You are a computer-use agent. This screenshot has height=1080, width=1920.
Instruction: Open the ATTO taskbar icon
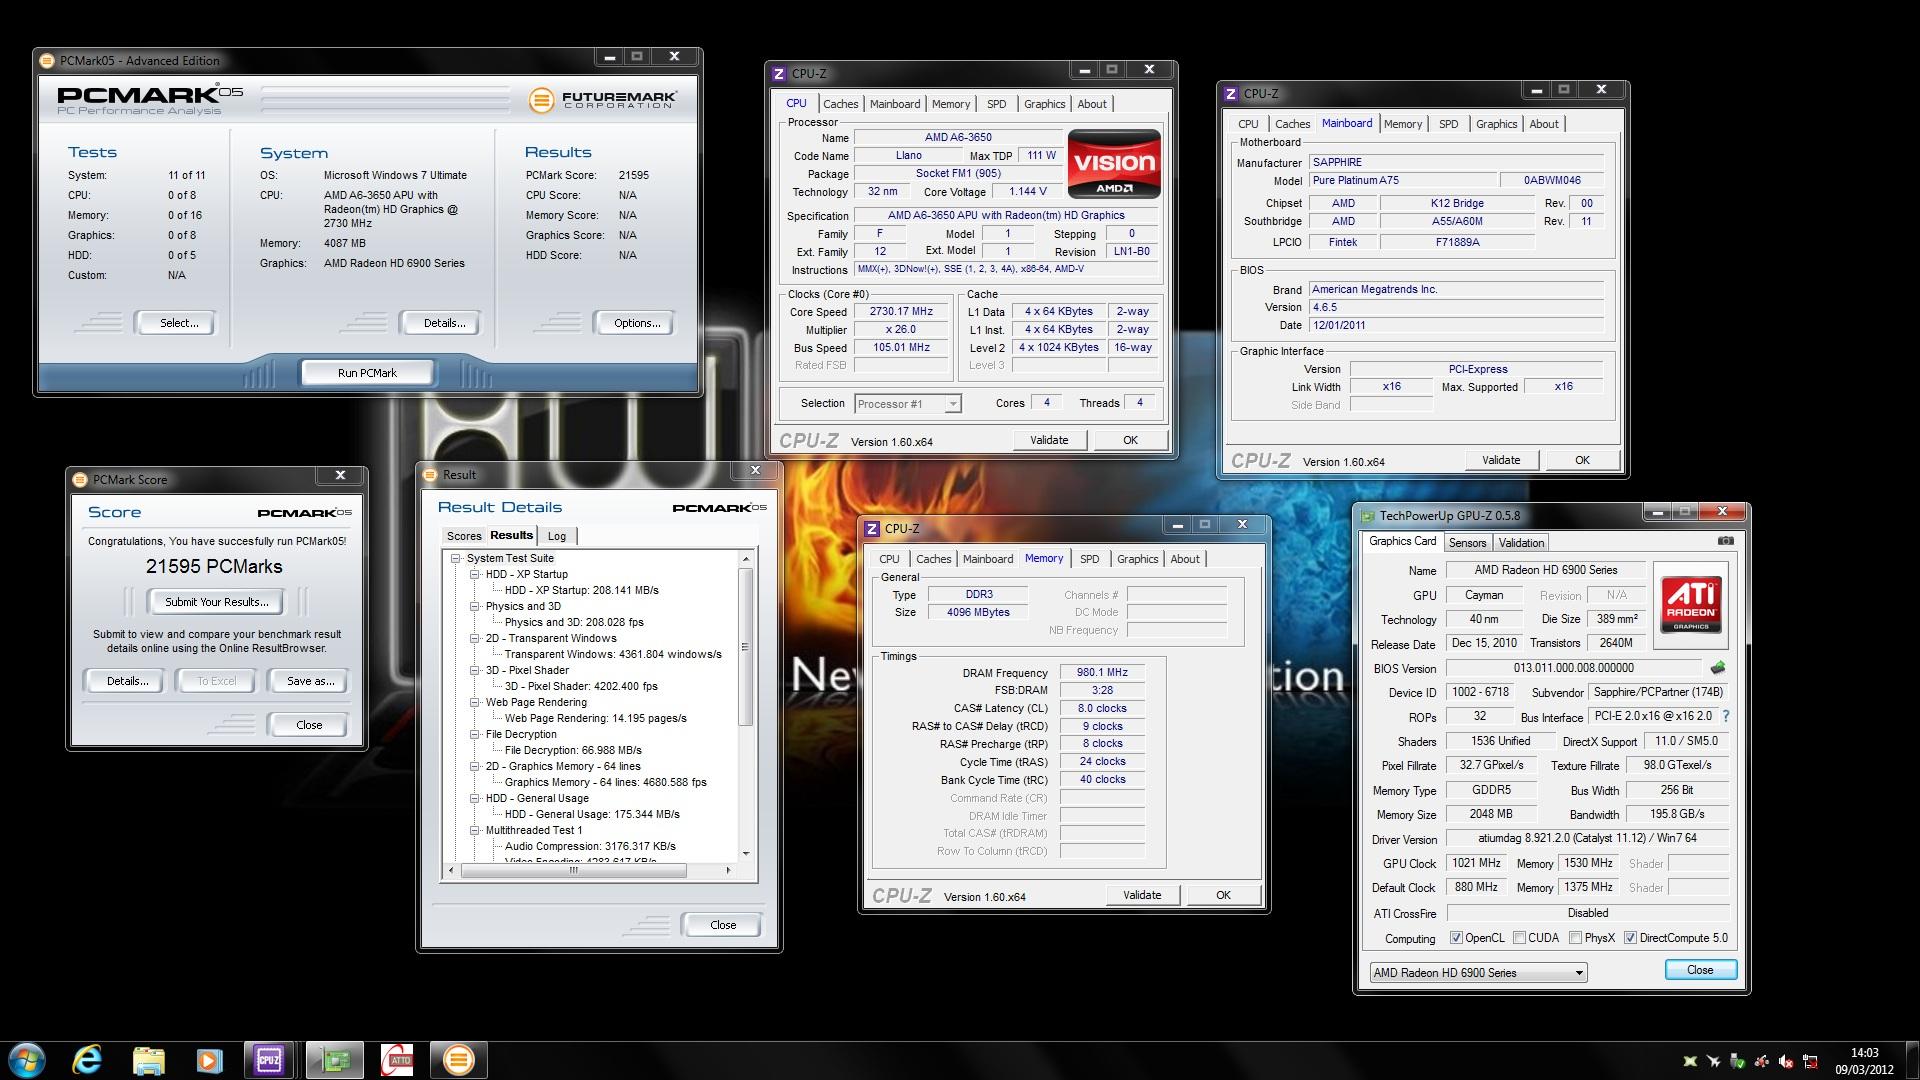(397, 1059)
